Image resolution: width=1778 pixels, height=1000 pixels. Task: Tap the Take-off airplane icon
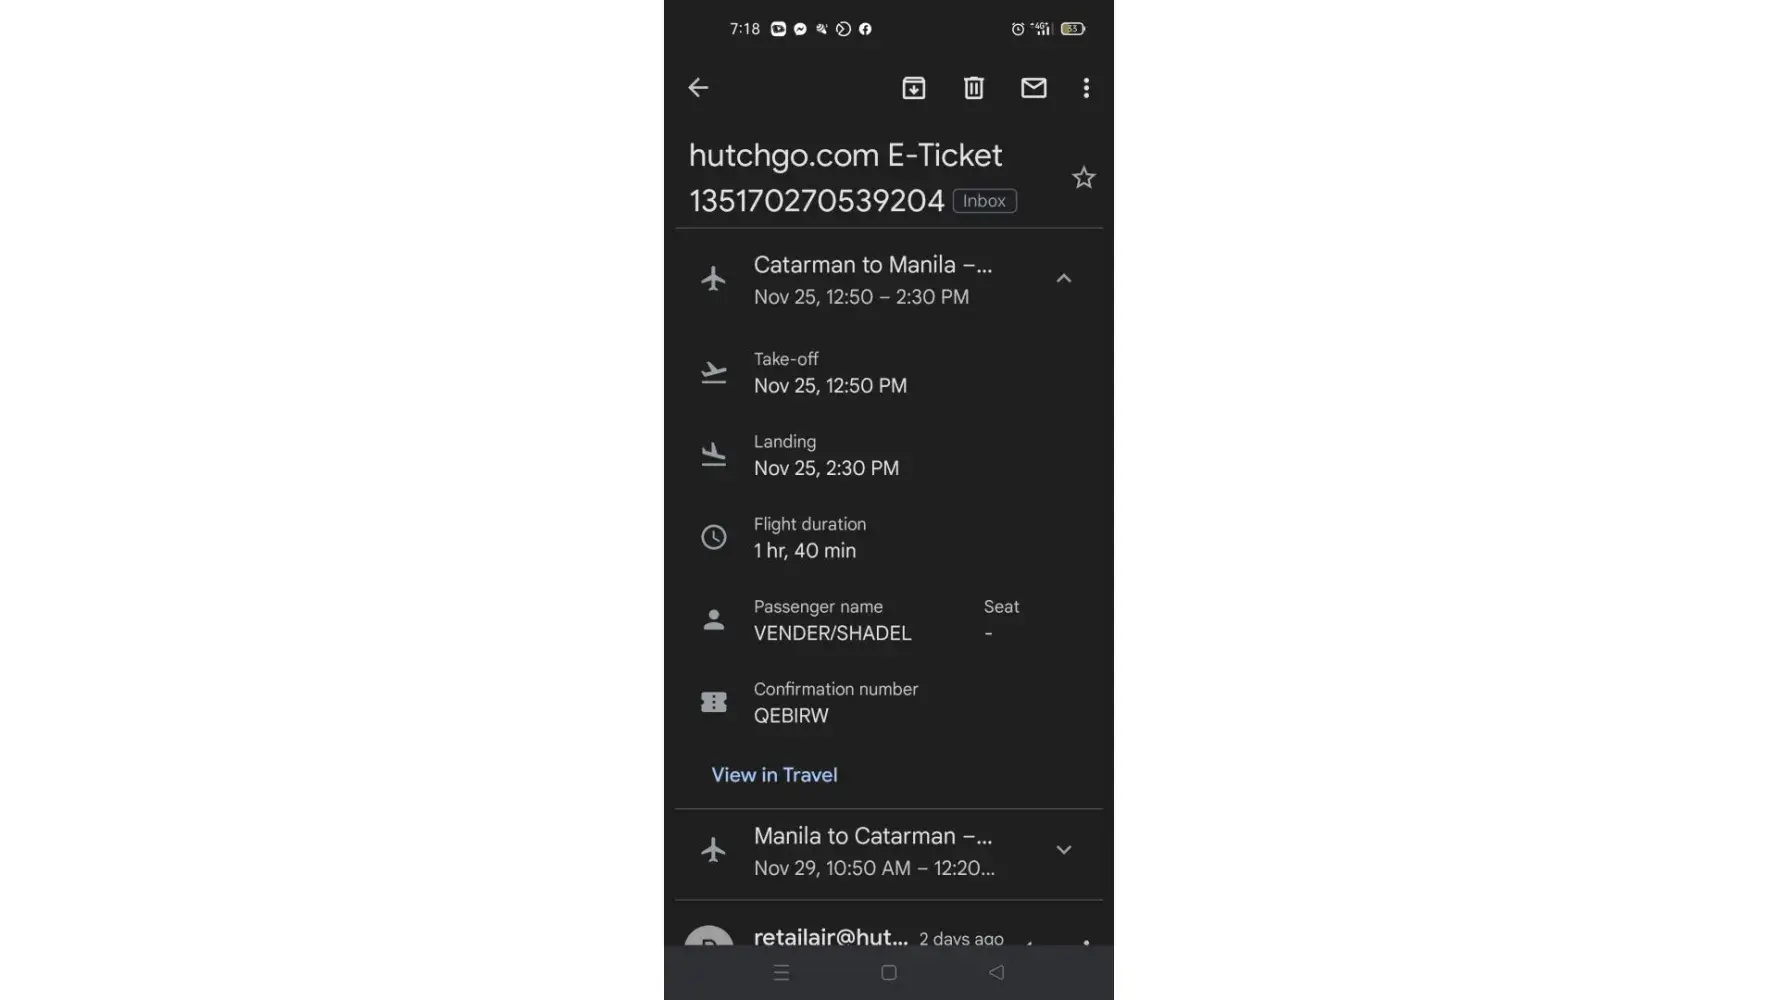[x=714, y=373]
